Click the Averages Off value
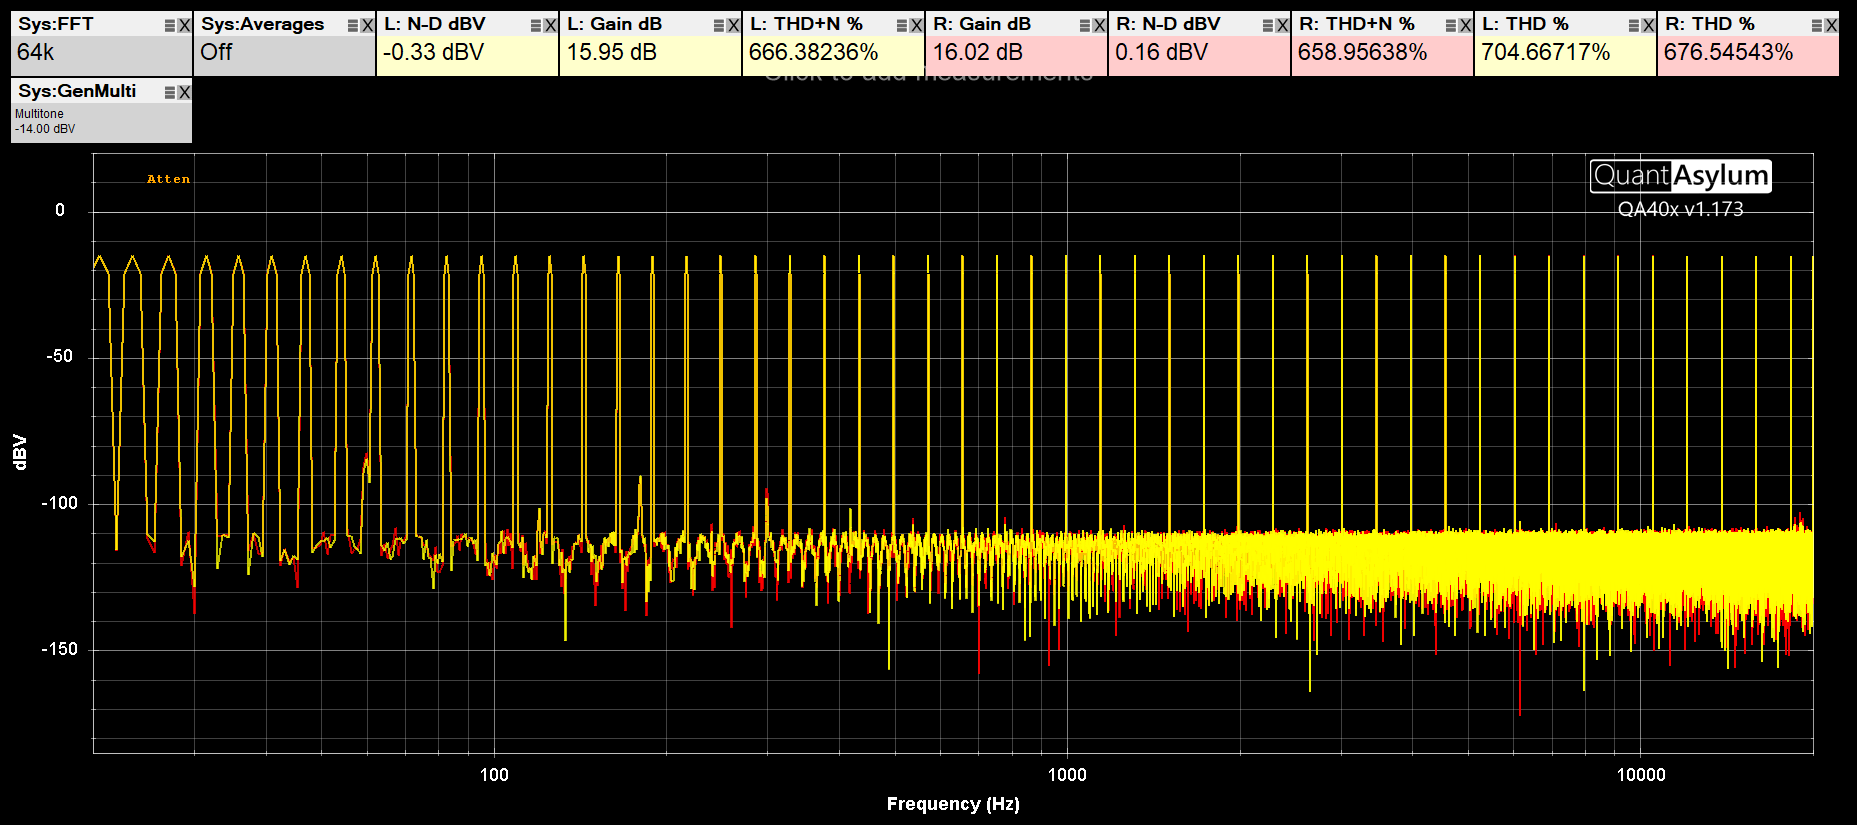1857x825 pixels. pos(216,52)
